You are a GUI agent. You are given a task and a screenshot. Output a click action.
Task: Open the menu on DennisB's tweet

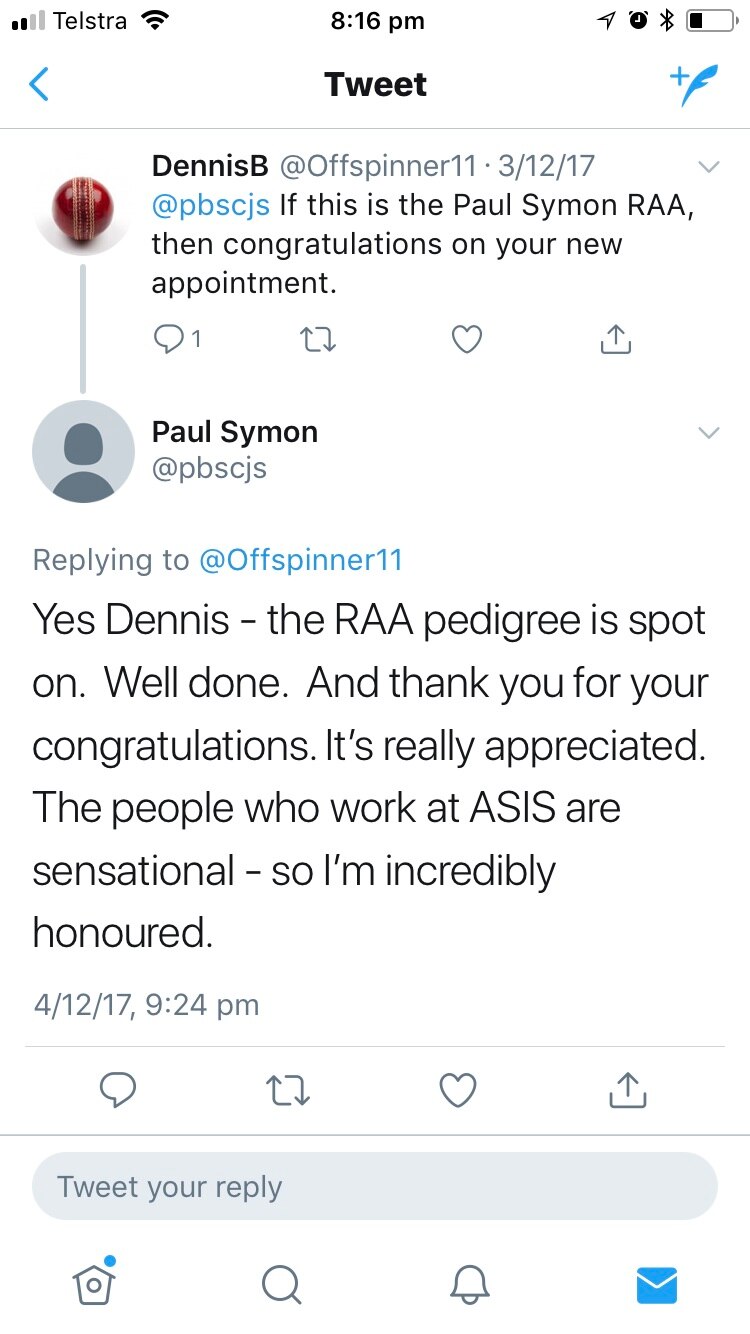click(709, 166)
